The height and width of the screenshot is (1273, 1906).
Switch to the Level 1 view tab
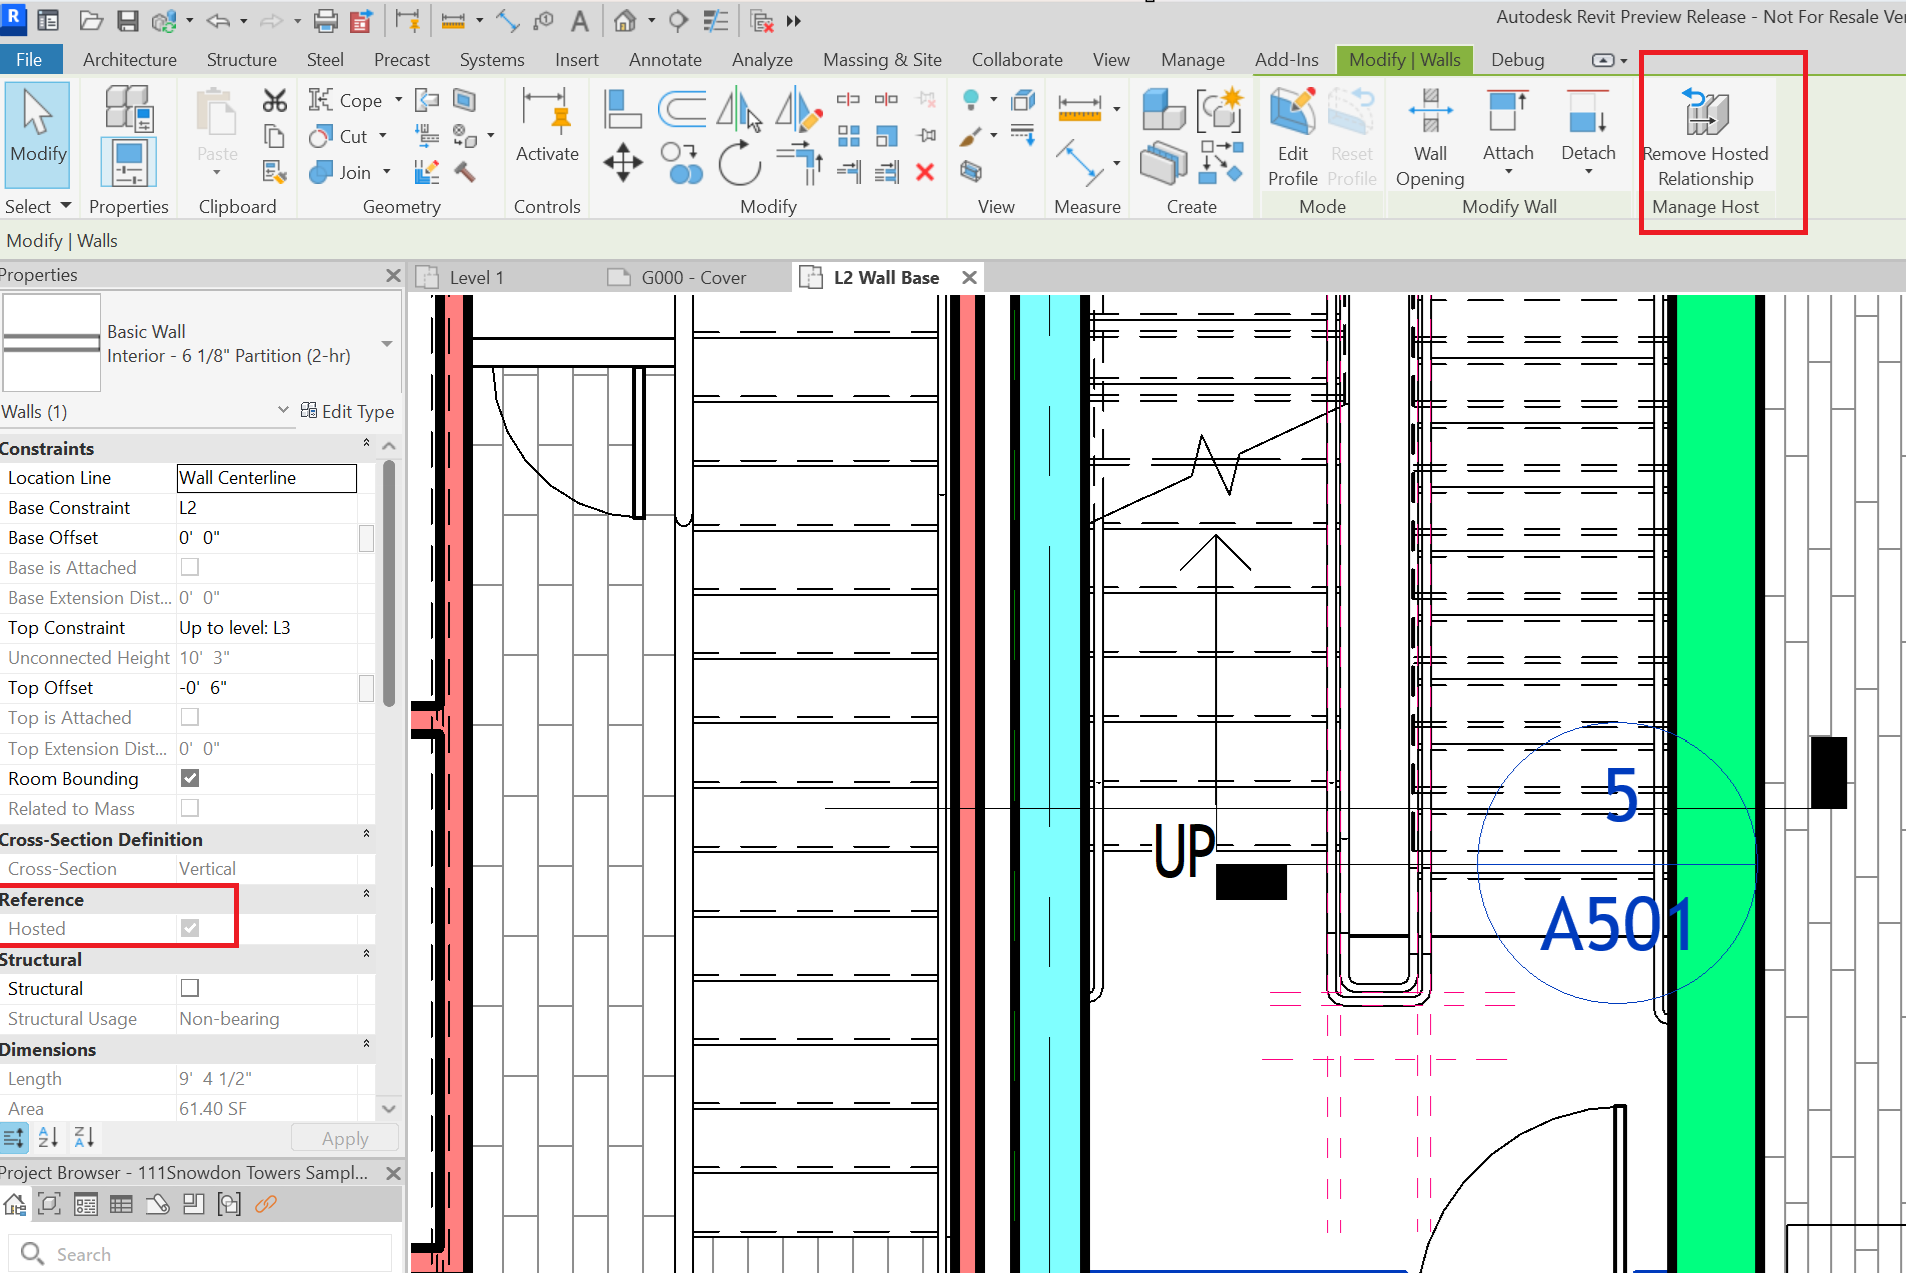476,278
